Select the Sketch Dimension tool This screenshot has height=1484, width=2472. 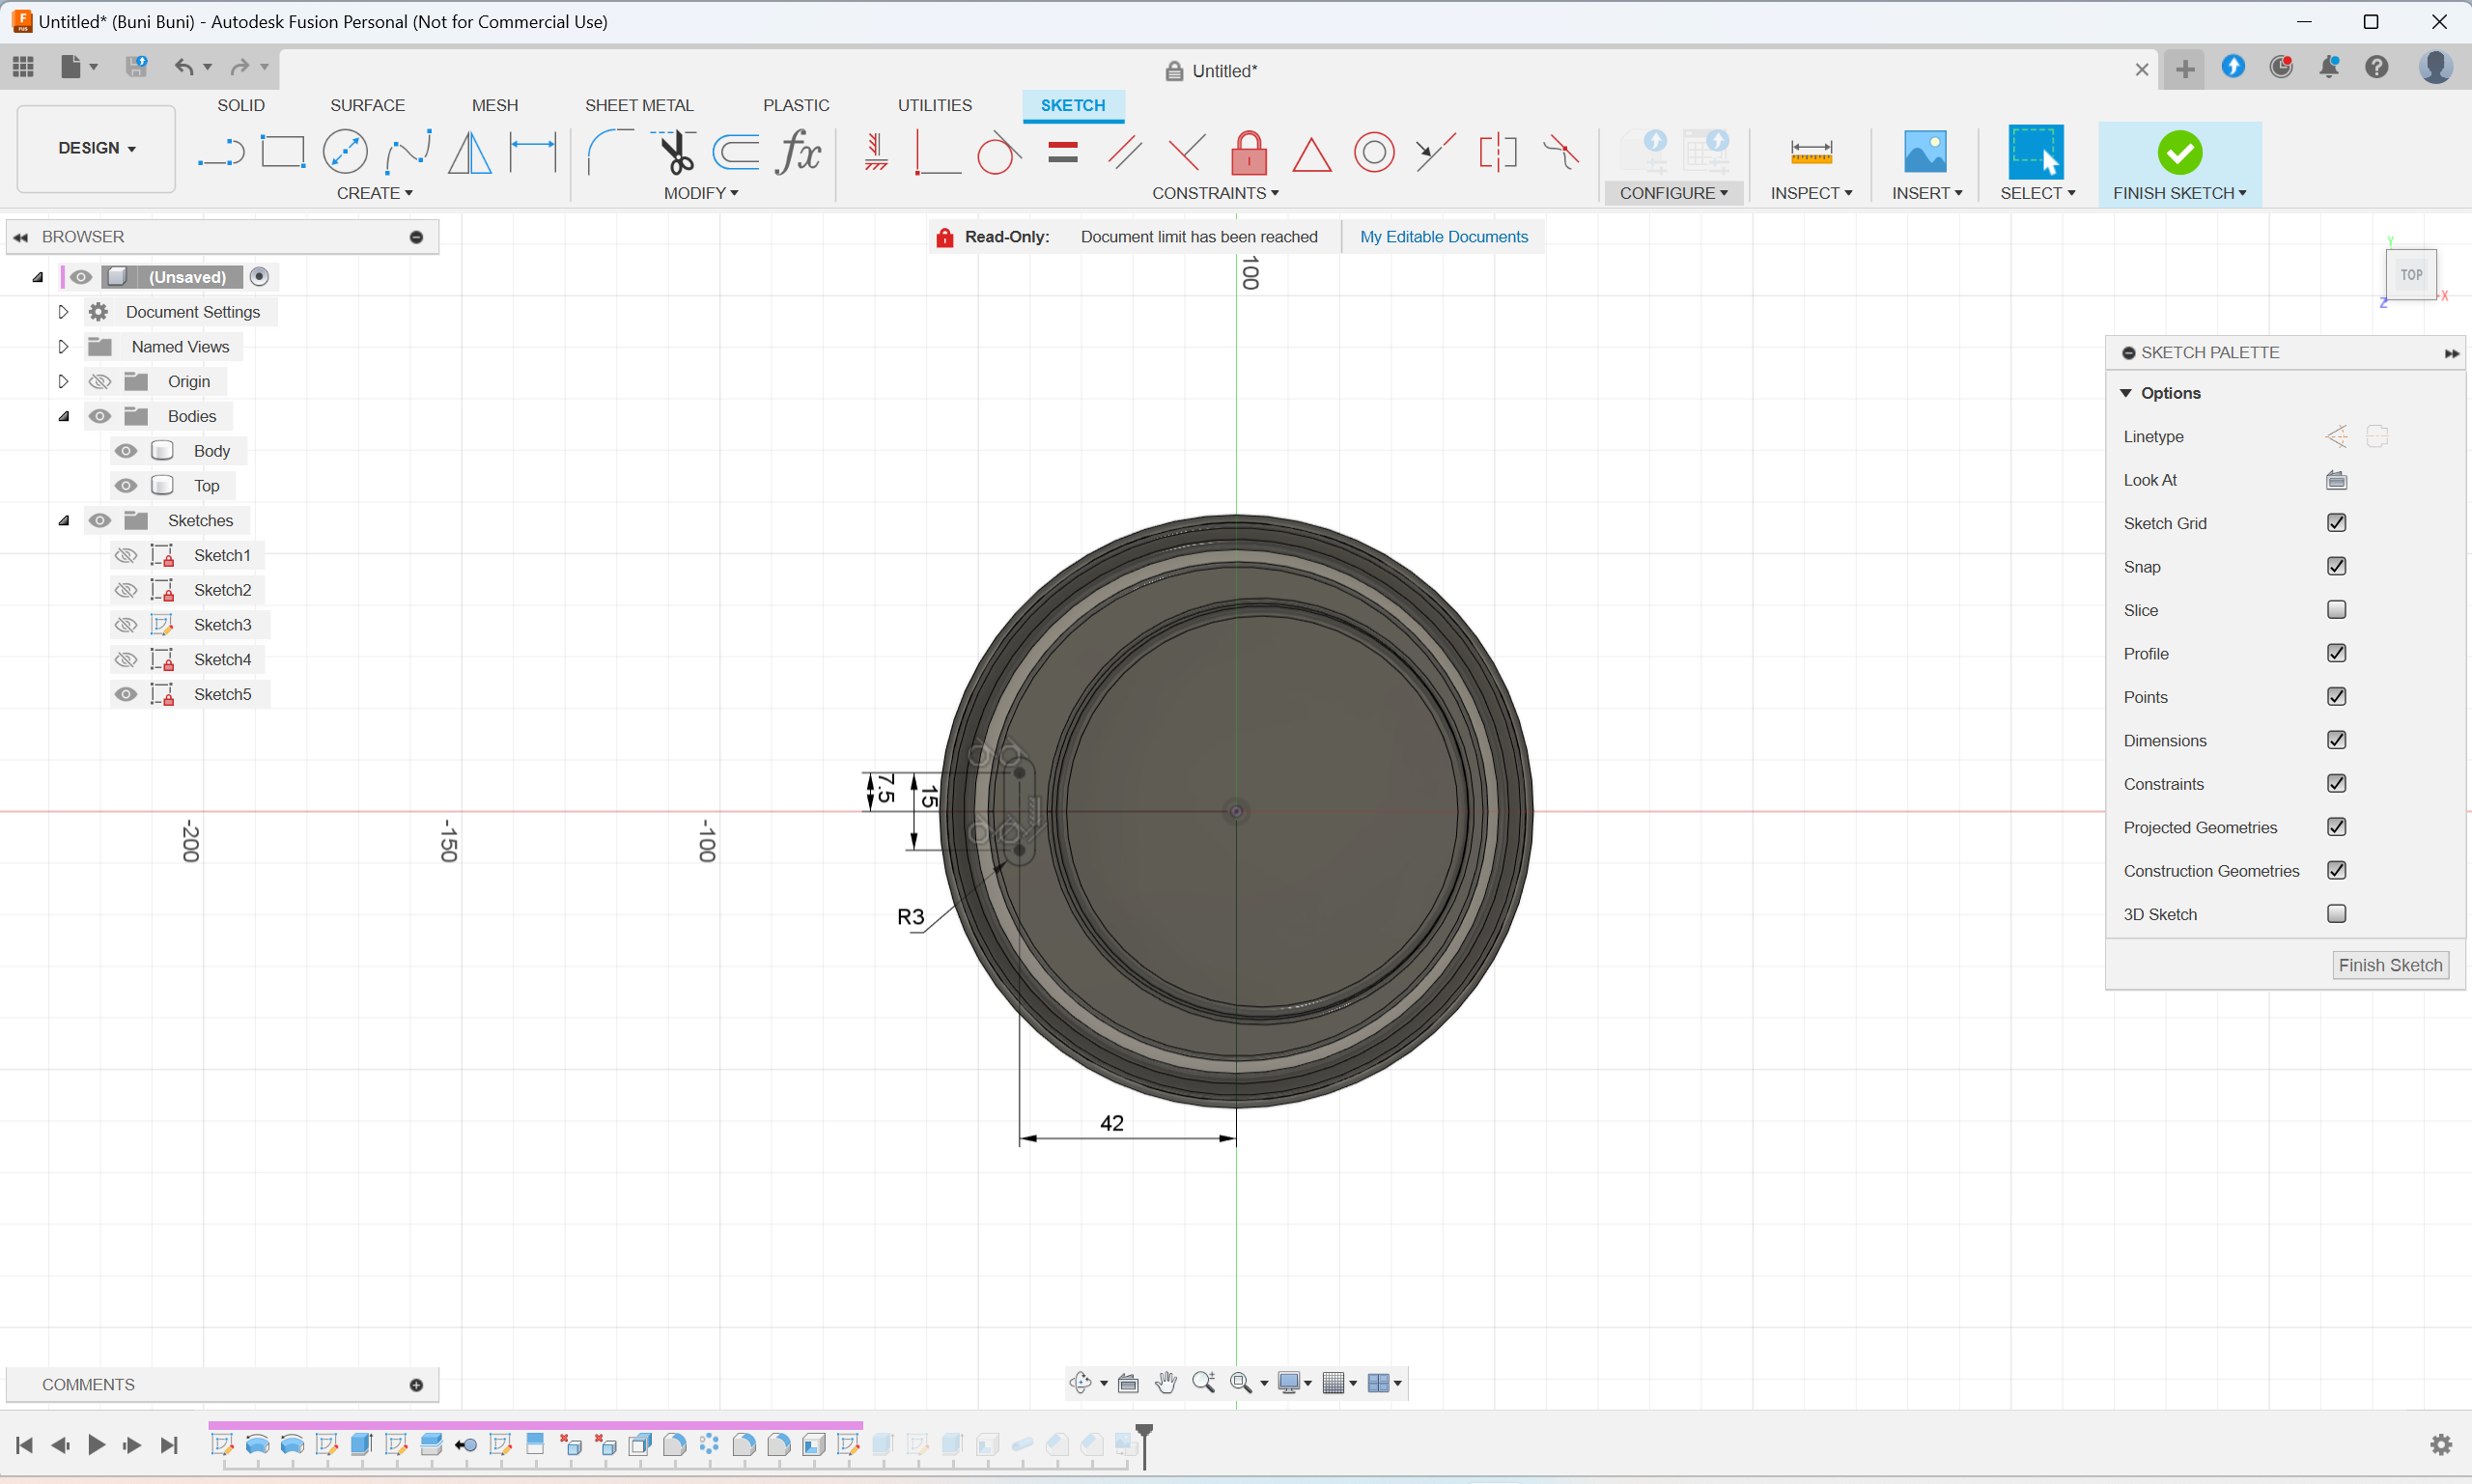point(532,152)
